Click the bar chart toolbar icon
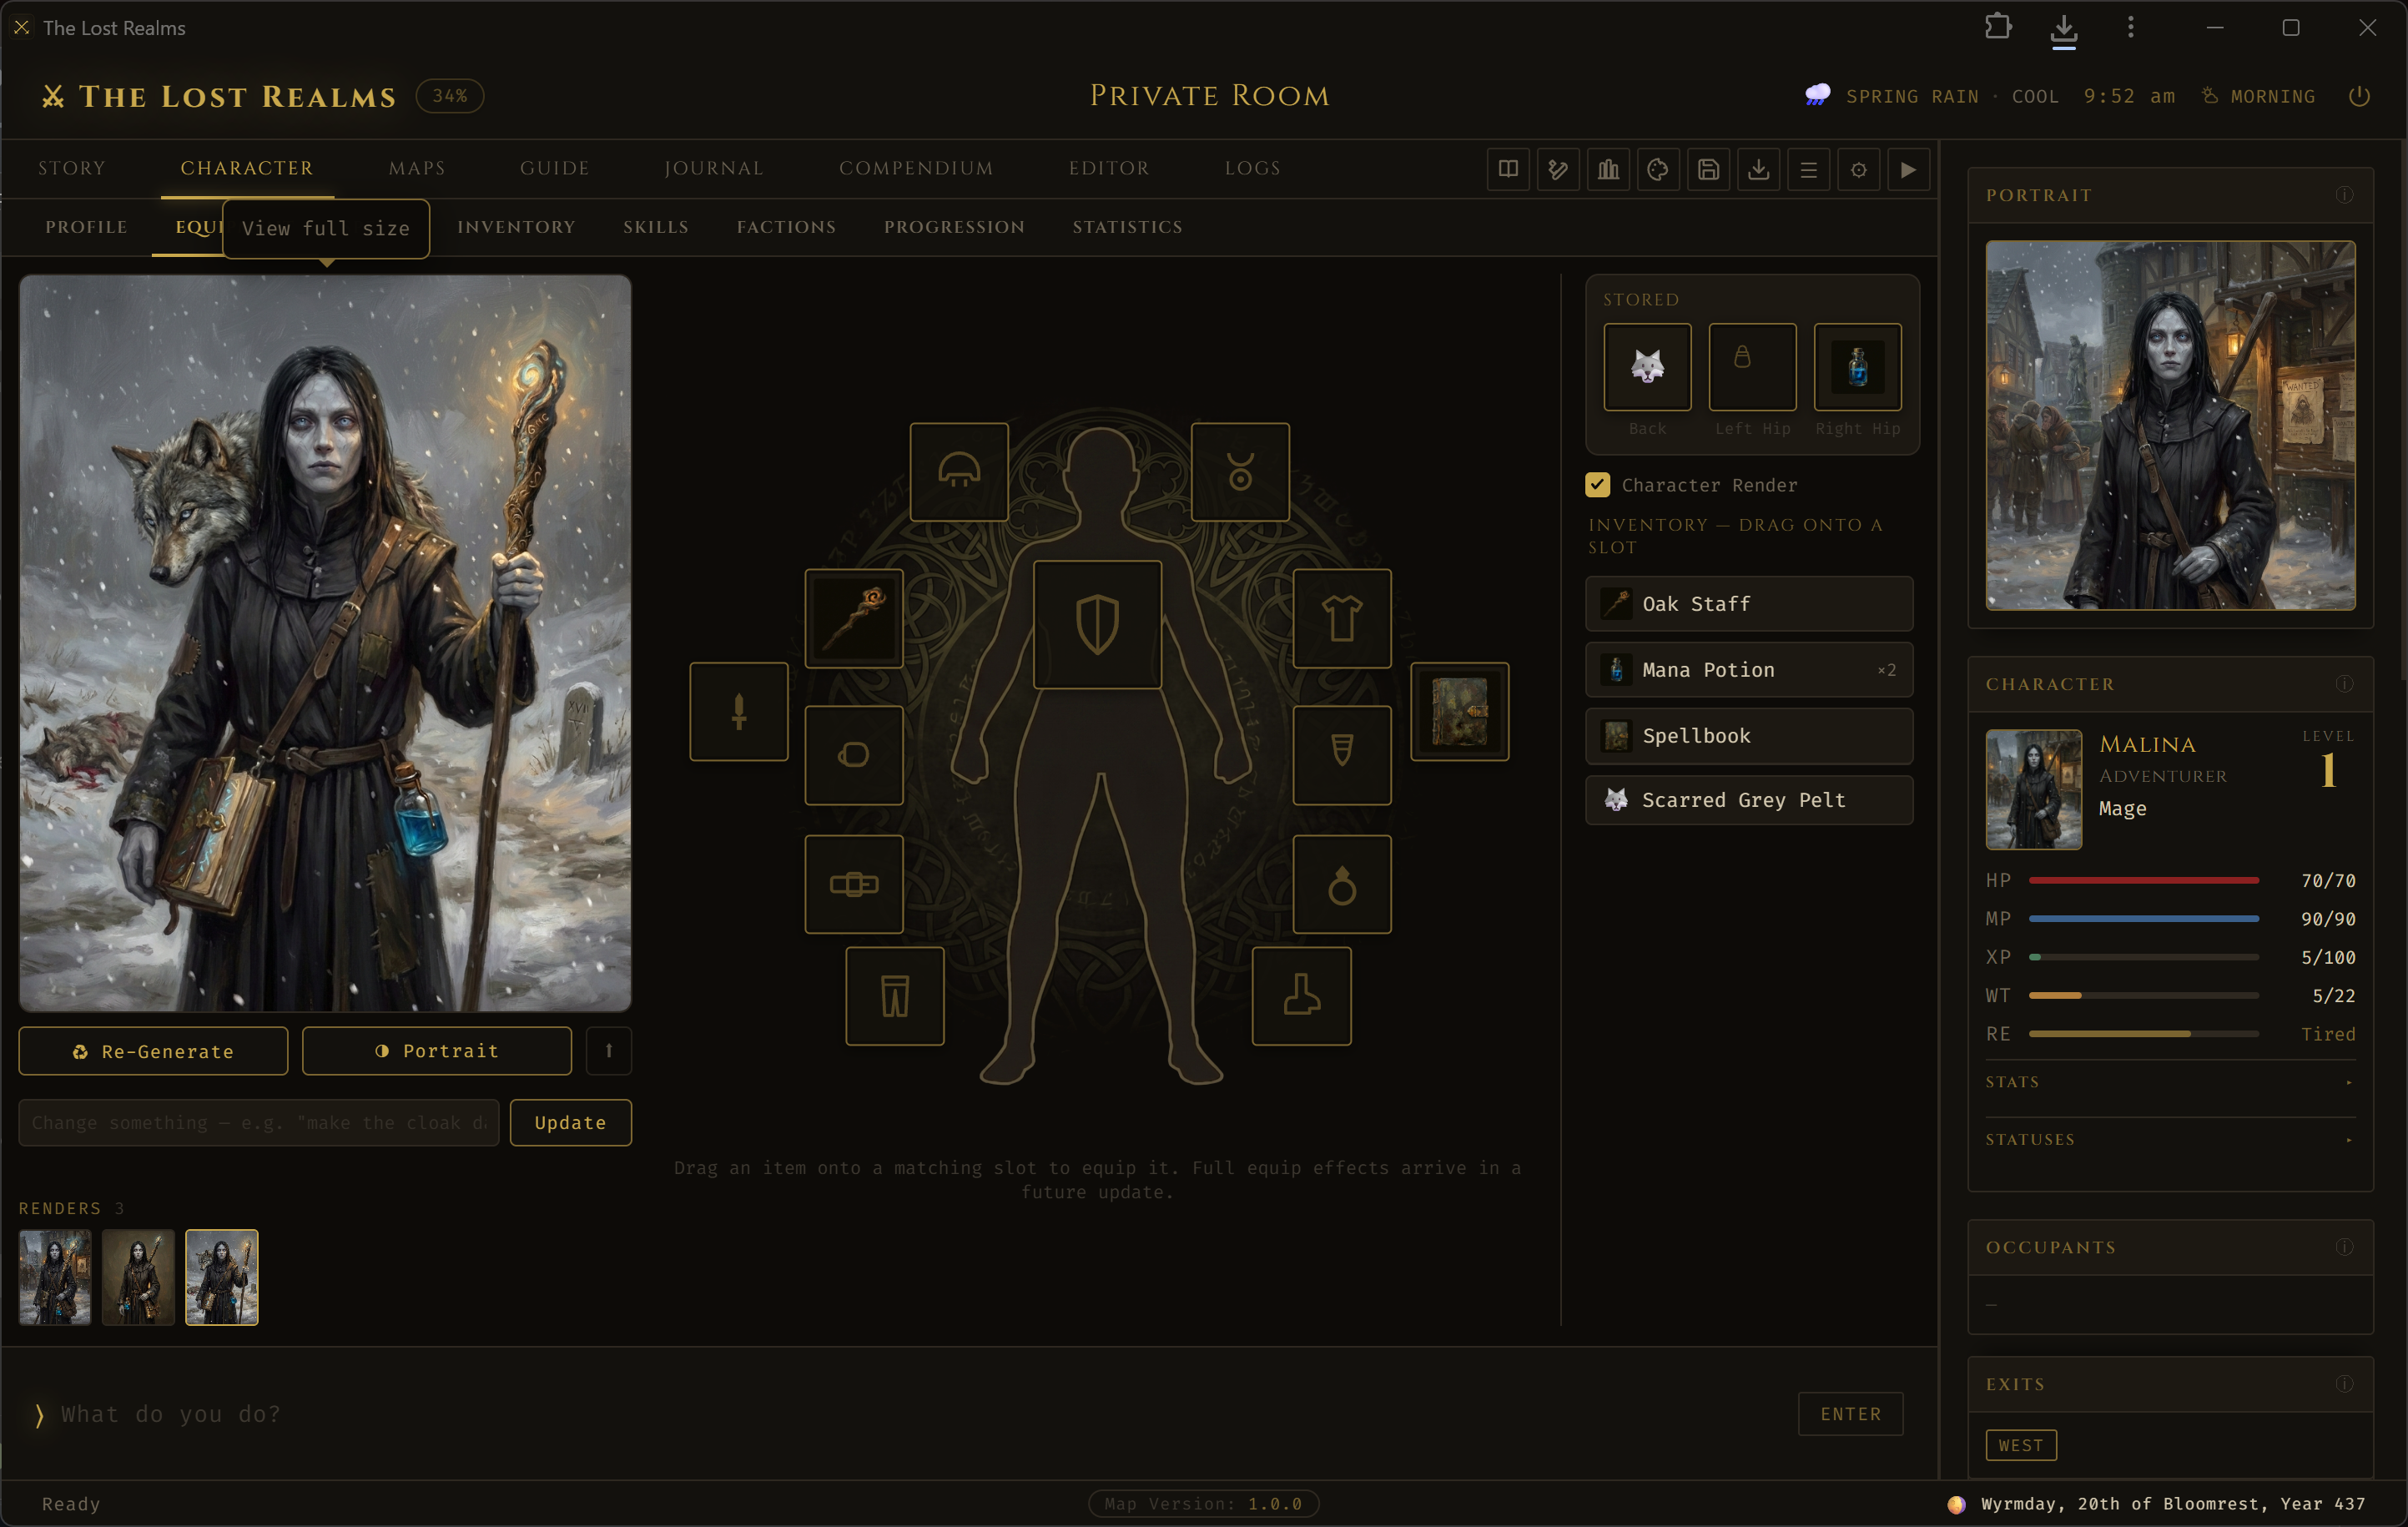 (1608, 169)
